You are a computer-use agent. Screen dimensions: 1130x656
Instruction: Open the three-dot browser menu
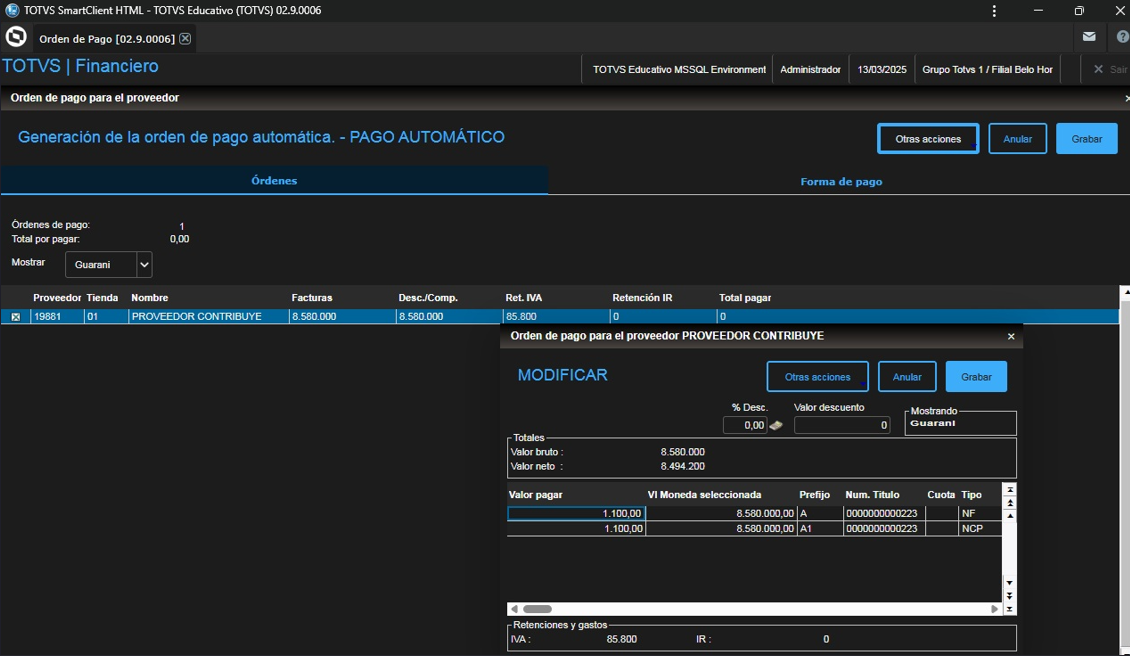click(x=994, y=11)
